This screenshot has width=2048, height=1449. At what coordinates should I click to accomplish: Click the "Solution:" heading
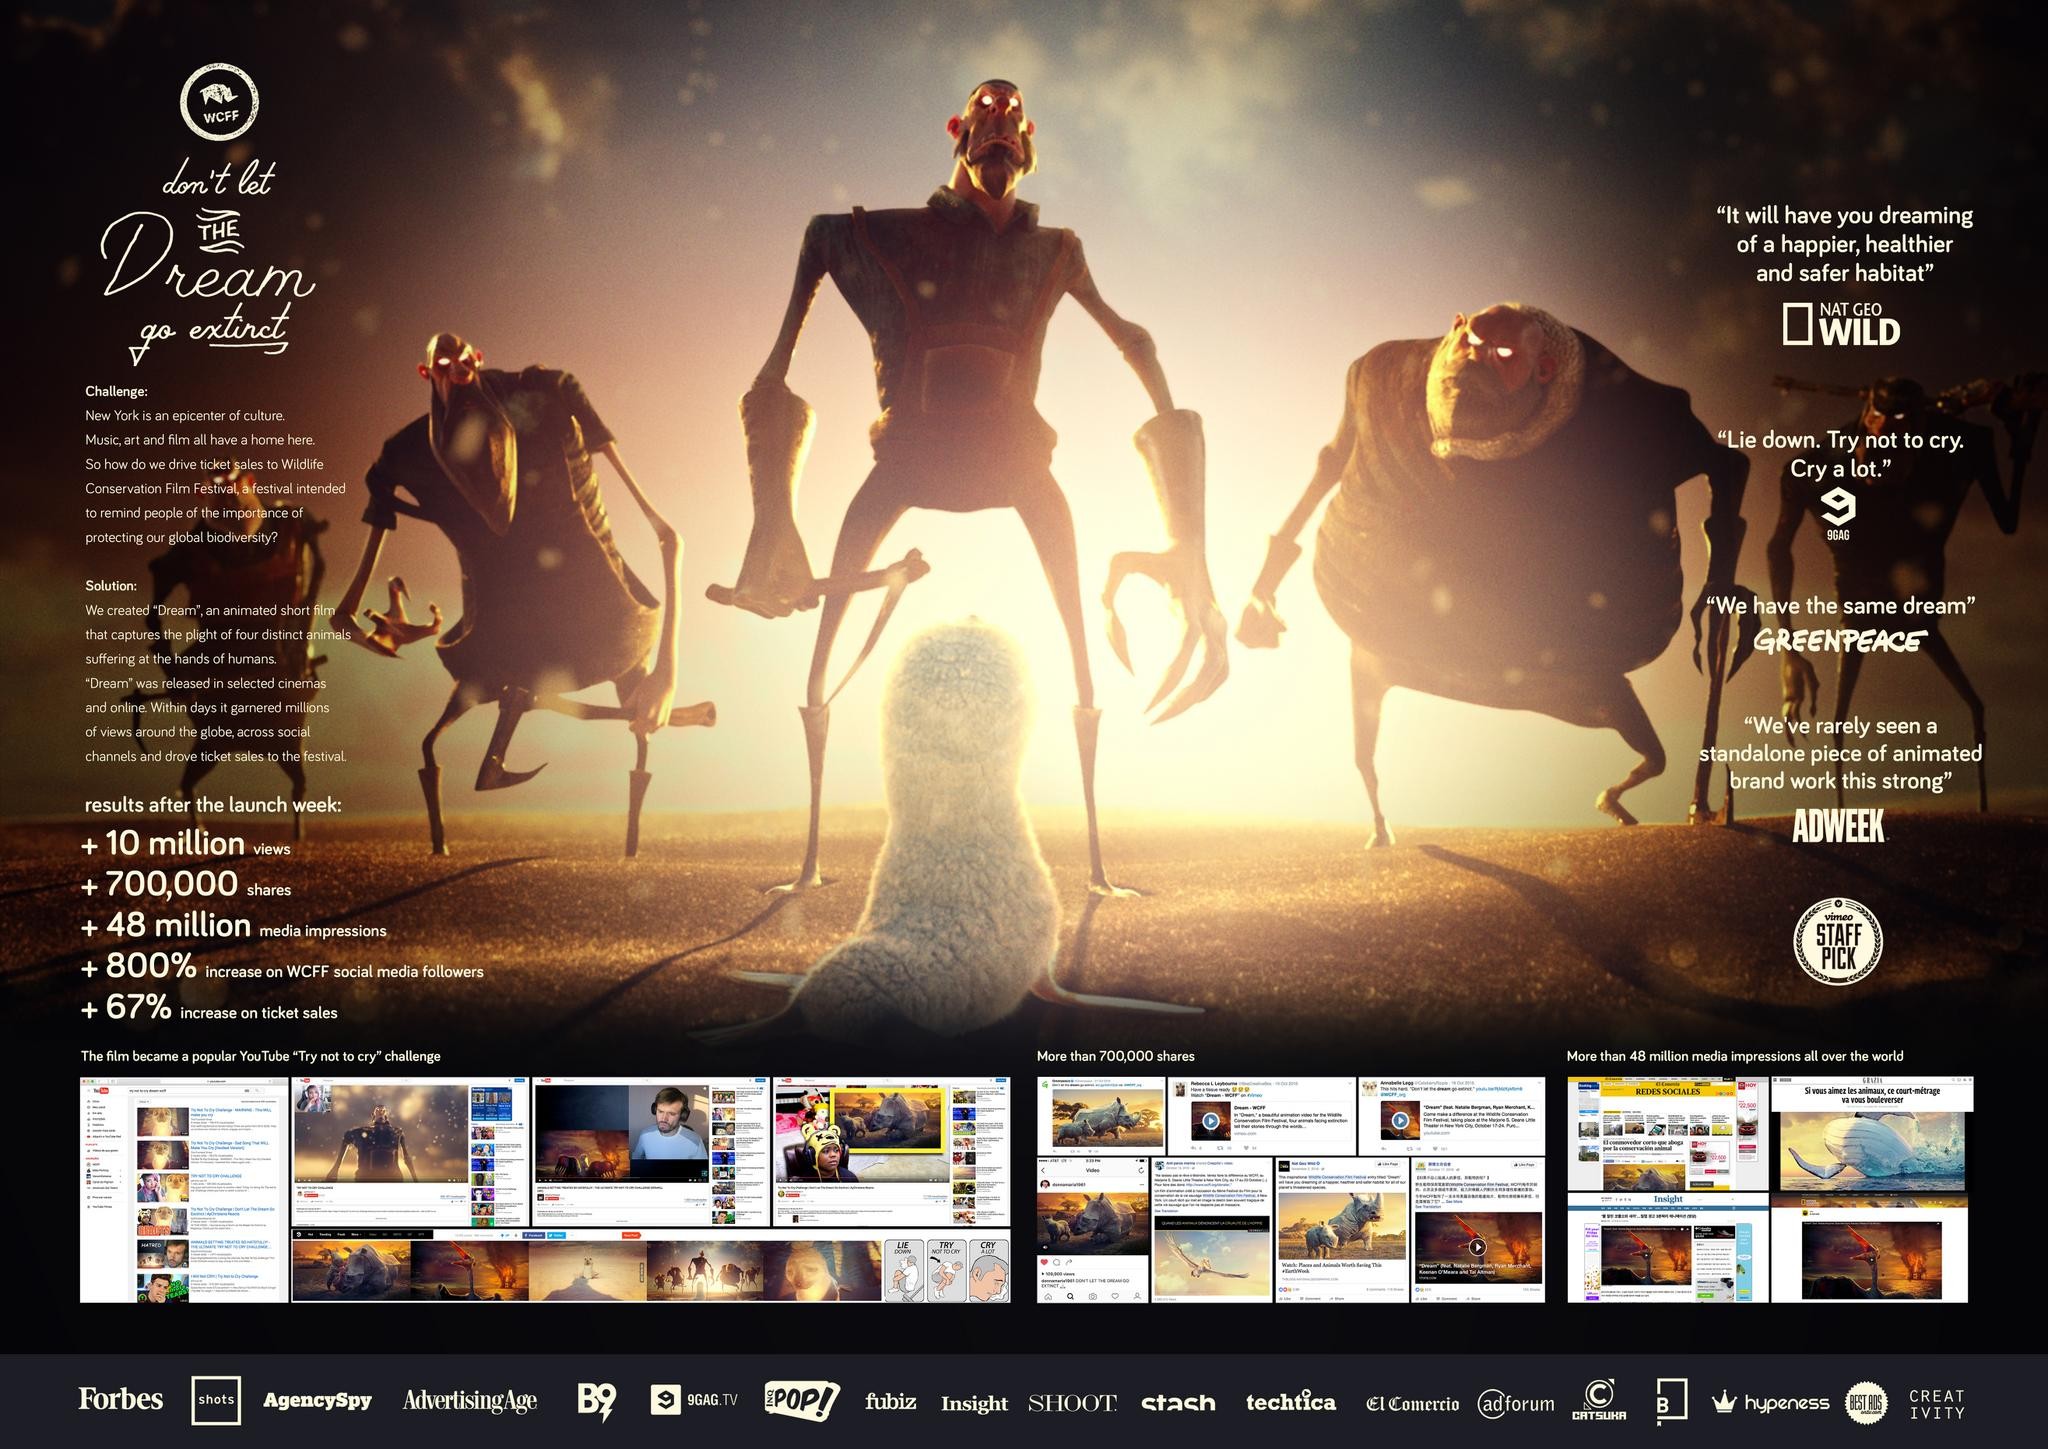point(111,585)
